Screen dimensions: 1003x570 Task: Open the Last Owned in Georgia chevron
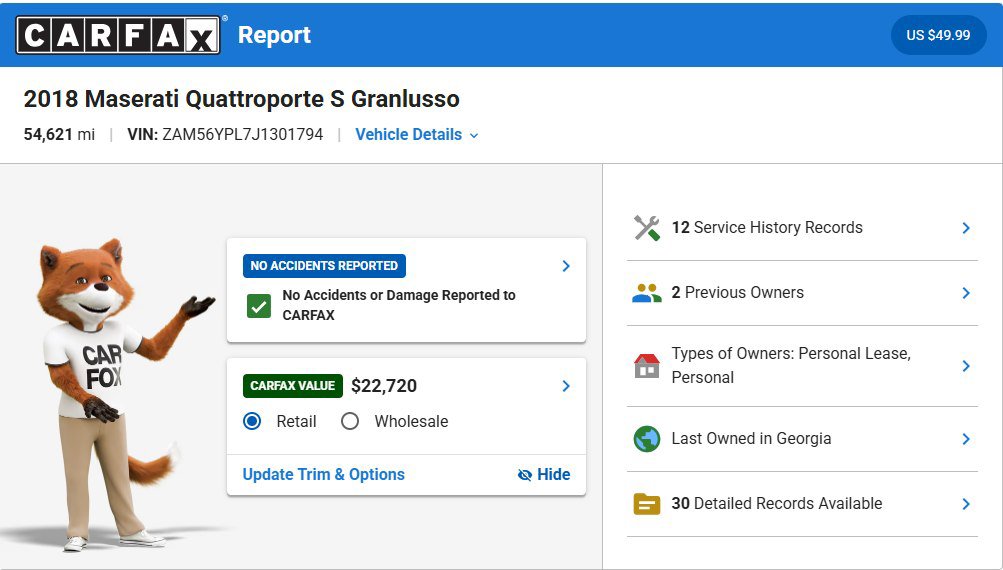pos(966,439)
